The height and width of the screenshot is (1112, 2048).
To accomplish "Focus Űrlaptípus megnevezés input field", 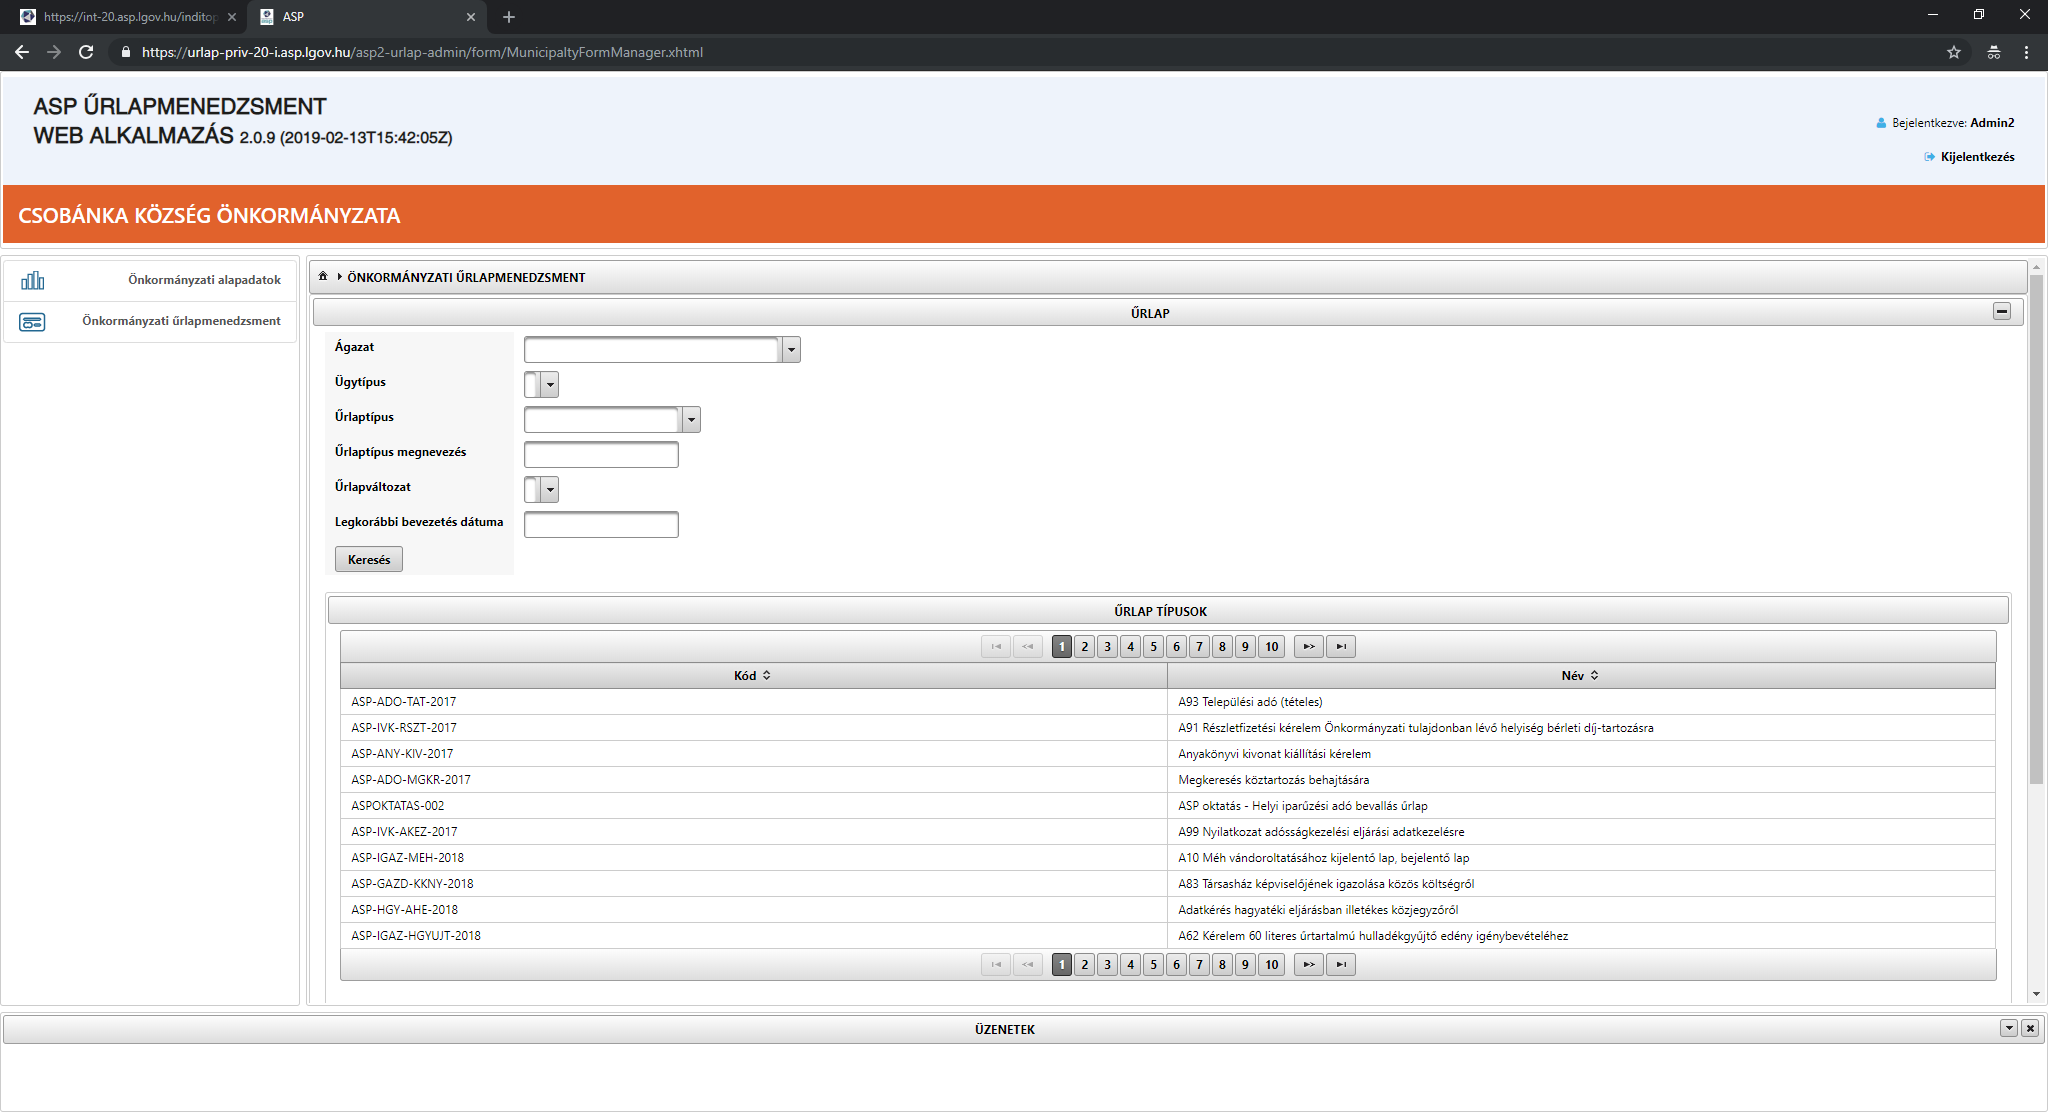I will pyautogui.click(x=601, y=454).
